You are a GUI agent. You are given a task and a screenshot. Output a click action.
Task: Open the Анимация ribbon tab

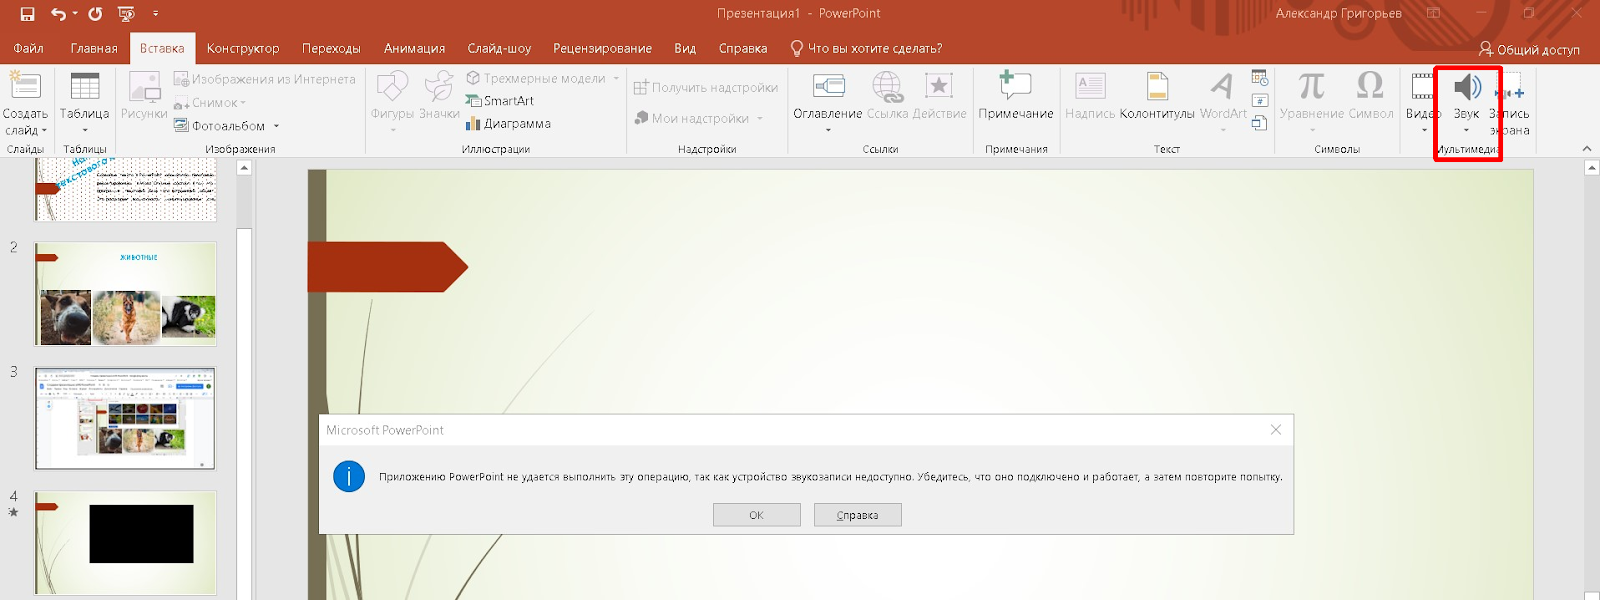click(414, 48)
